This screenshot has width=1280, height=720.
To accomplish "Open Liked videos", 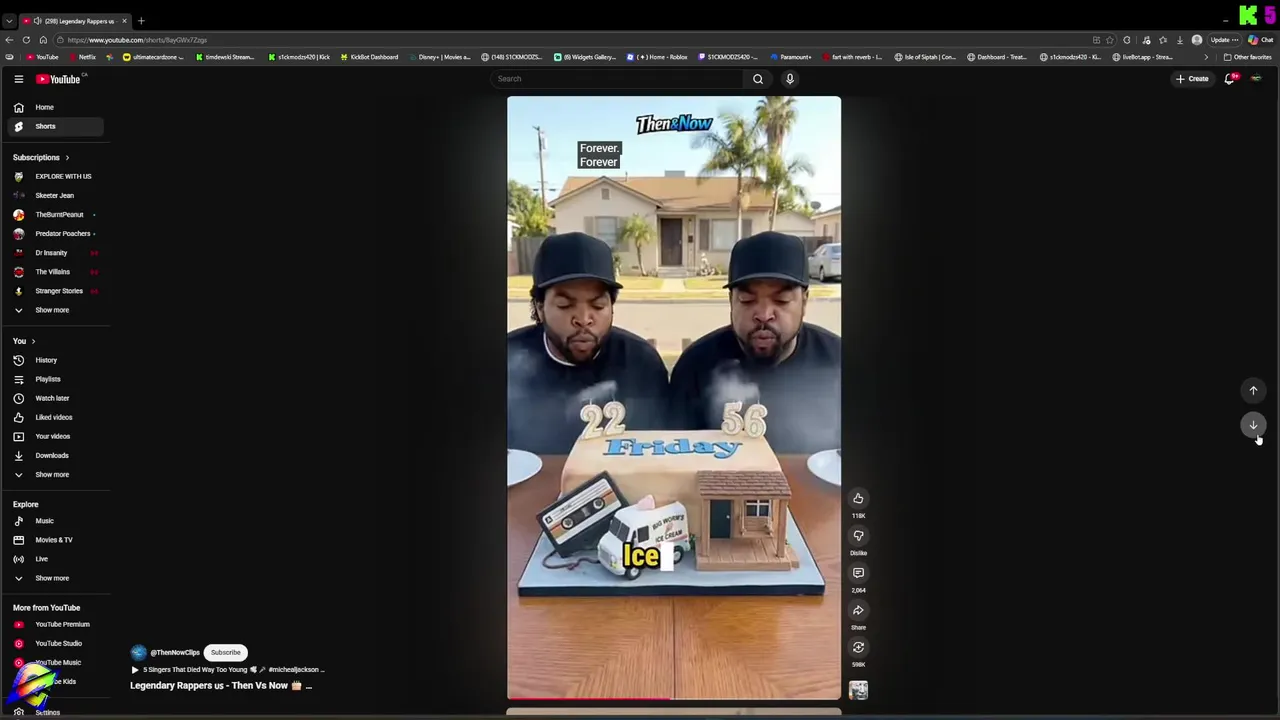I will tap(56, 417).
